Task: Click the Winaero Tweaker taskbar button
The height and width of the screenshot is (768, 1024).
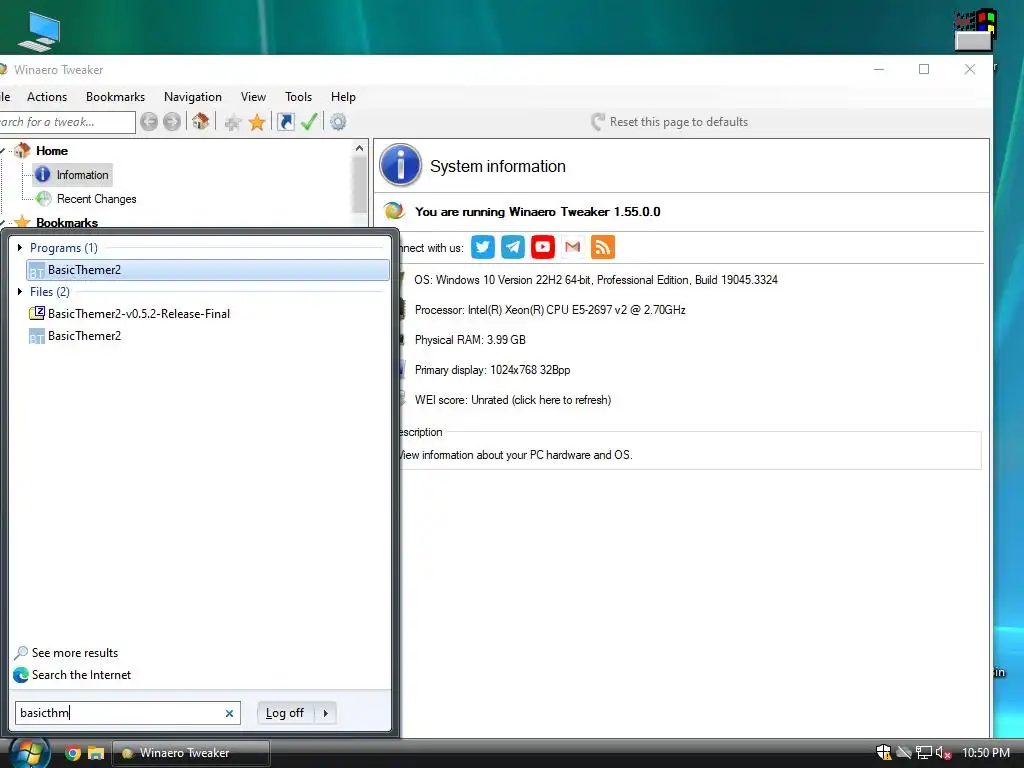Action: coord(191,753)
